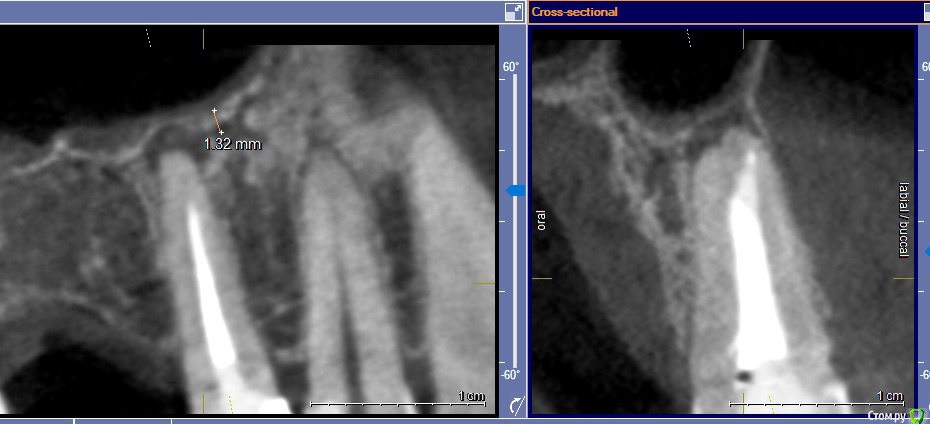930x424 pixels.
Task: Maximize the left panoramic view panel
Action: 513,12
